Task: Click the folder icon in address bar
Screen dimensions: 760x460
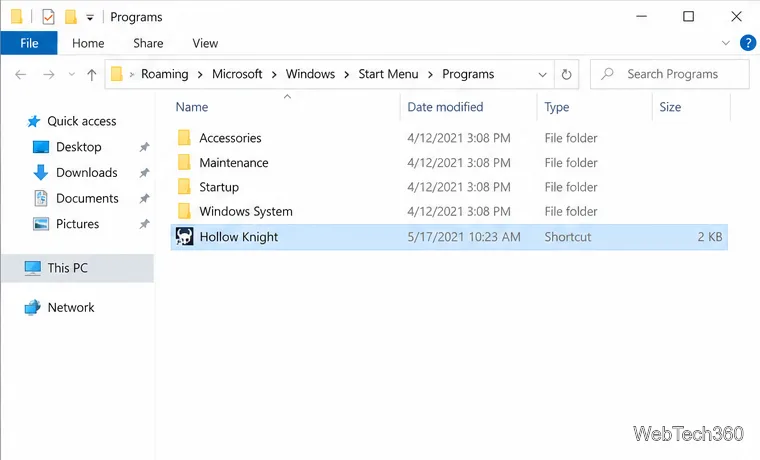Action: 117,74
